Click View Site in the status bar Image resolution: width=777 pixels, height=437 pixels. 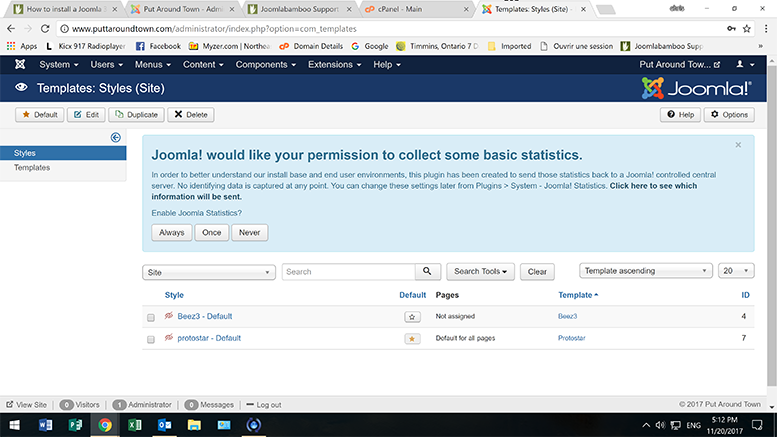[26, 405]
